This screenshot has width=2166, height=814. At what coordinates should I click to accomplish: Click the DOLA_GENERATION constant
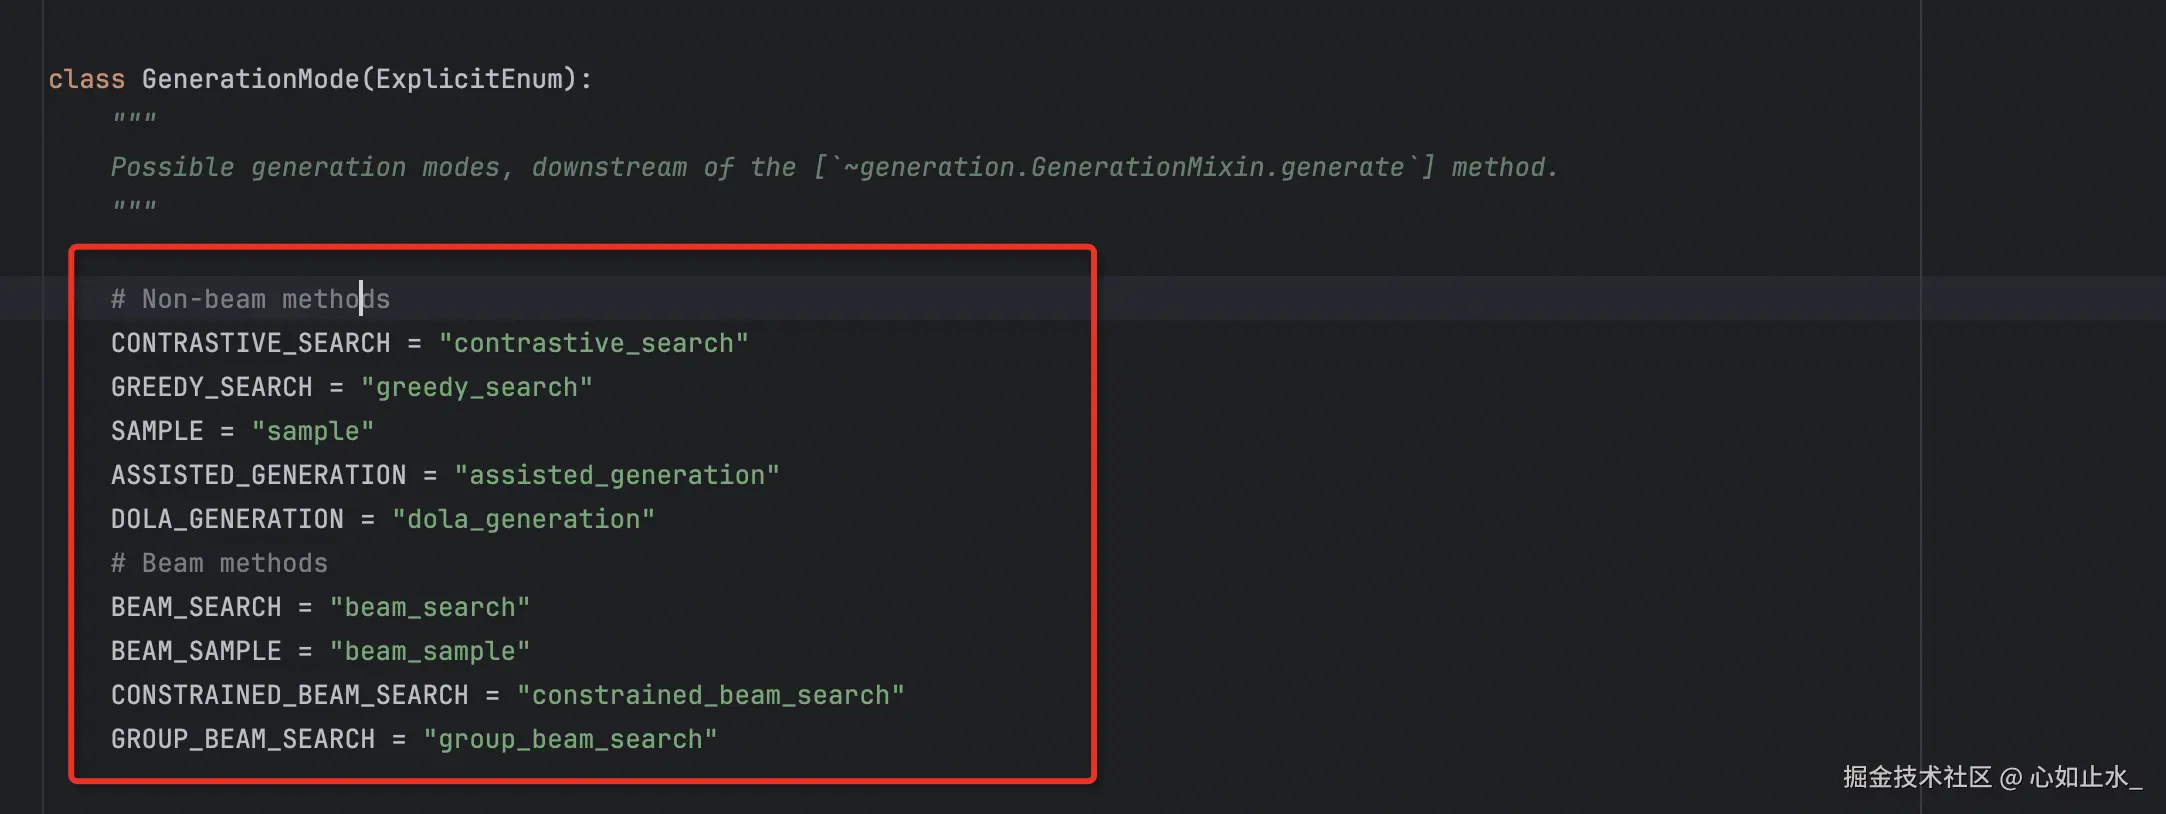[x=227, y=519]
